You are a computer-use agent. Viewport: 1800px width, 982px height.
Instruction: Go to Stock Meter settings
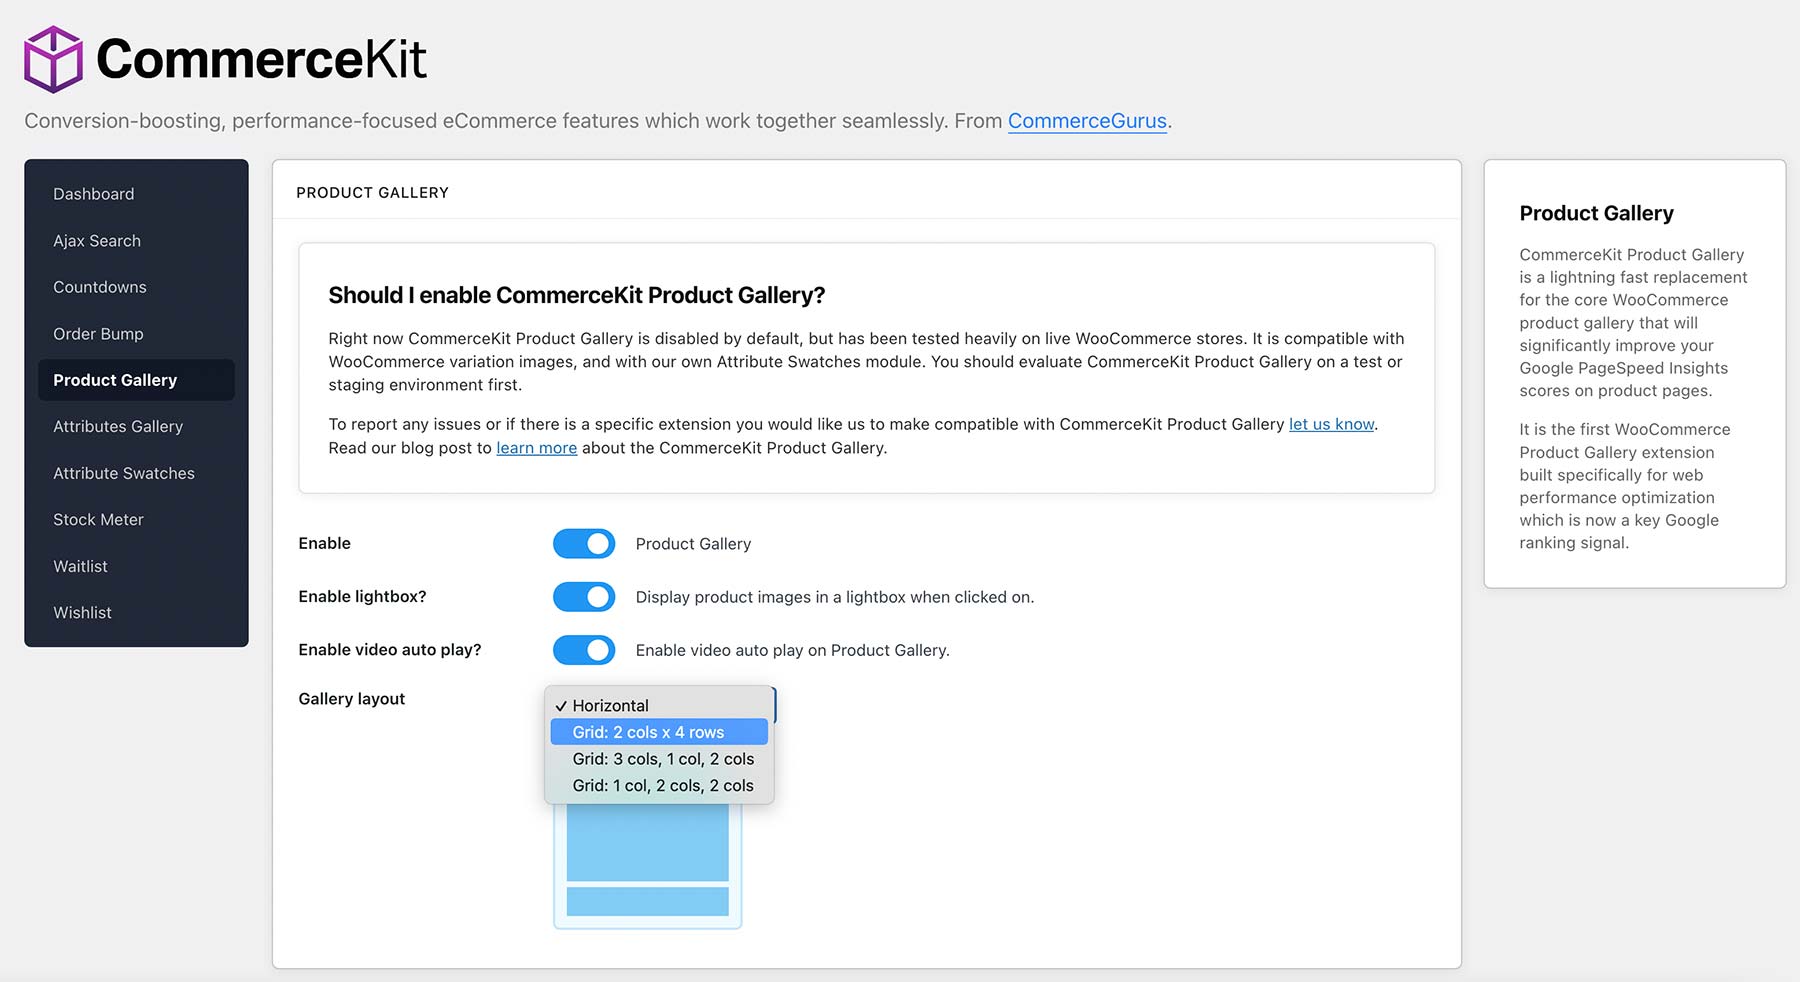coord(98,520)
